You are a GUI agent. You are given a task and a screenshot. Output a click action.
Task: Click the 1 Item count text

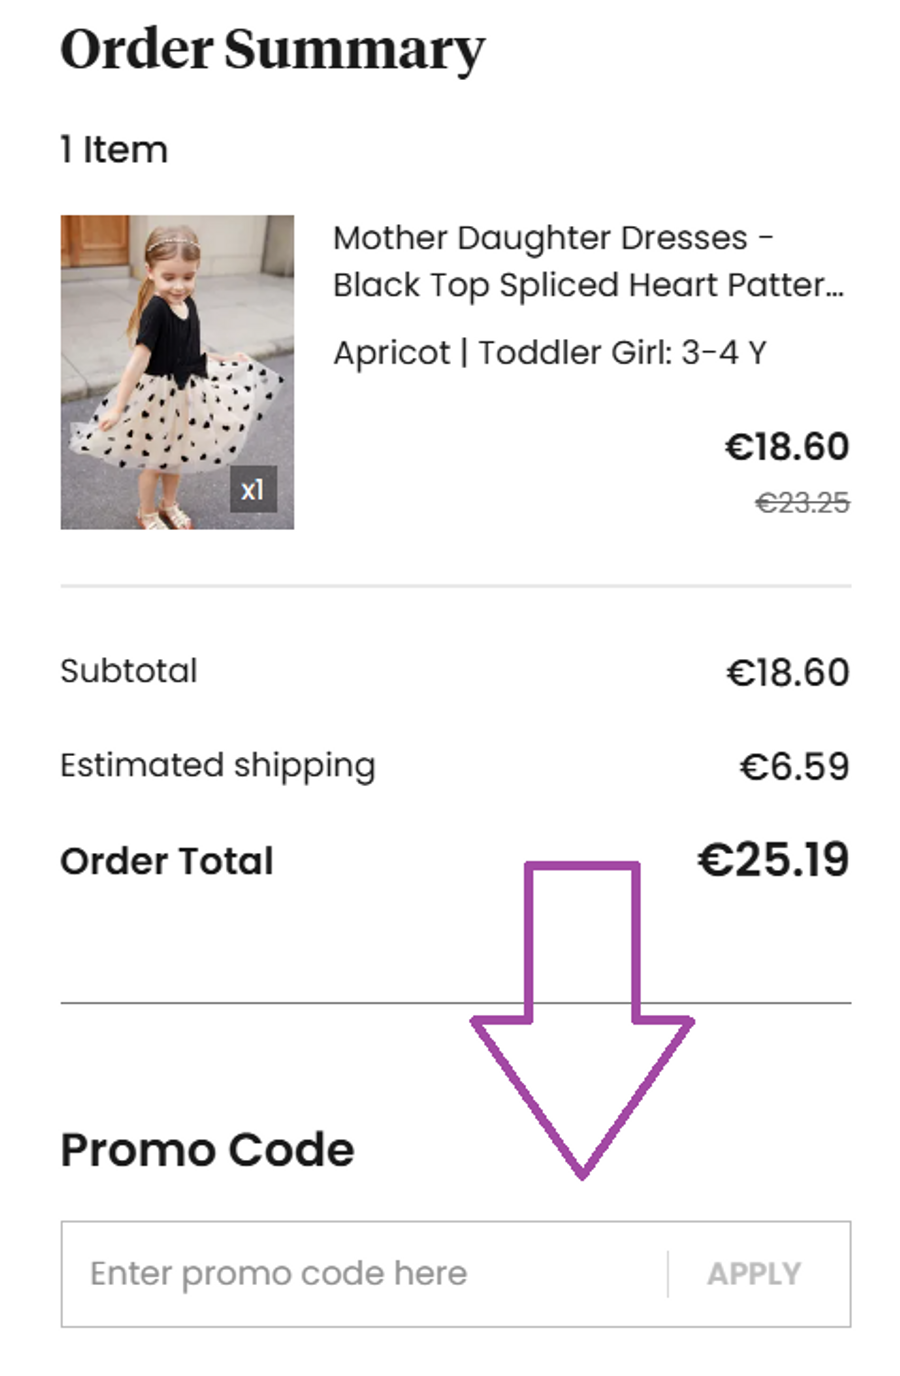coord(114,150)
